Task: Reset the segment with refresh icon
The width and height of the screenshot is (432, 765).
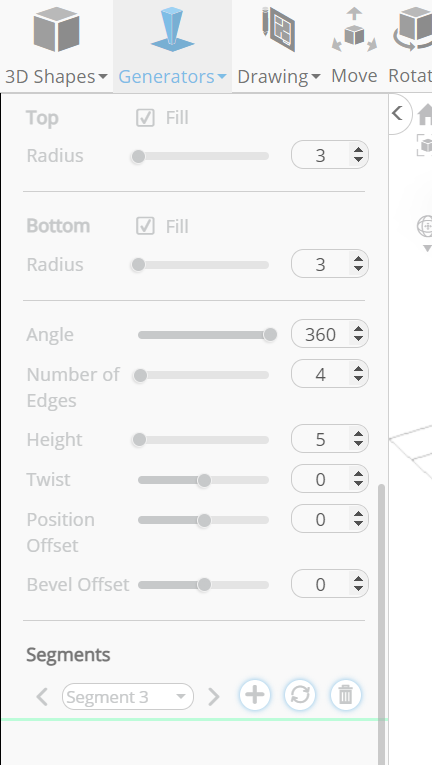Action: 300,695
